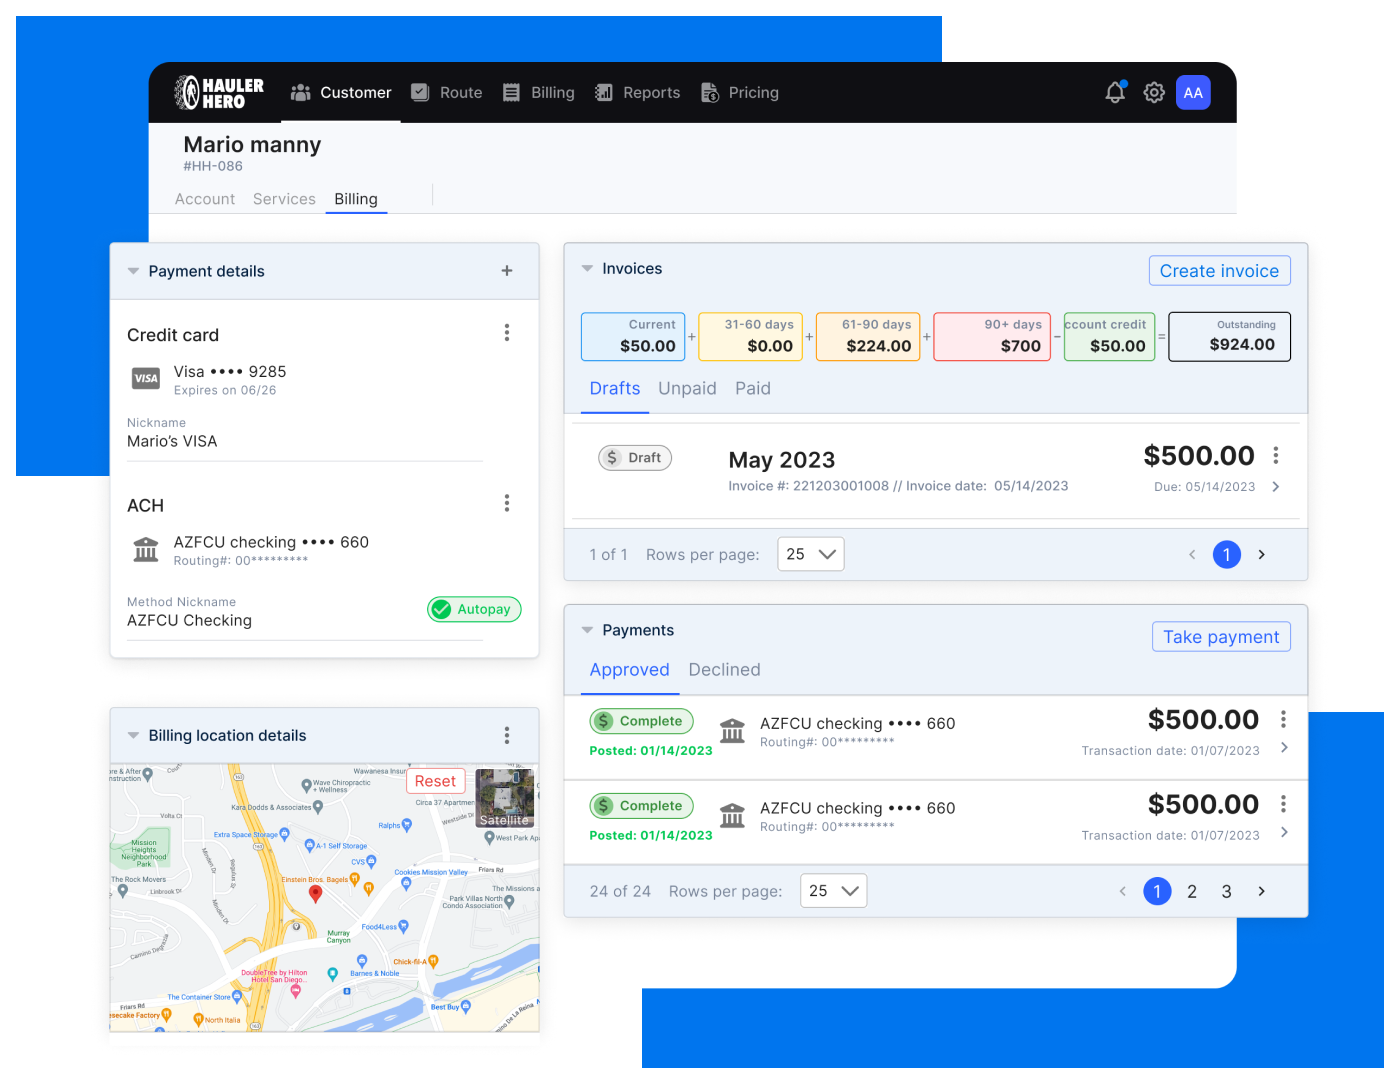Open the Reports section icon
The height and width of the screenshot is (1088, 1400).
[604, 92]
